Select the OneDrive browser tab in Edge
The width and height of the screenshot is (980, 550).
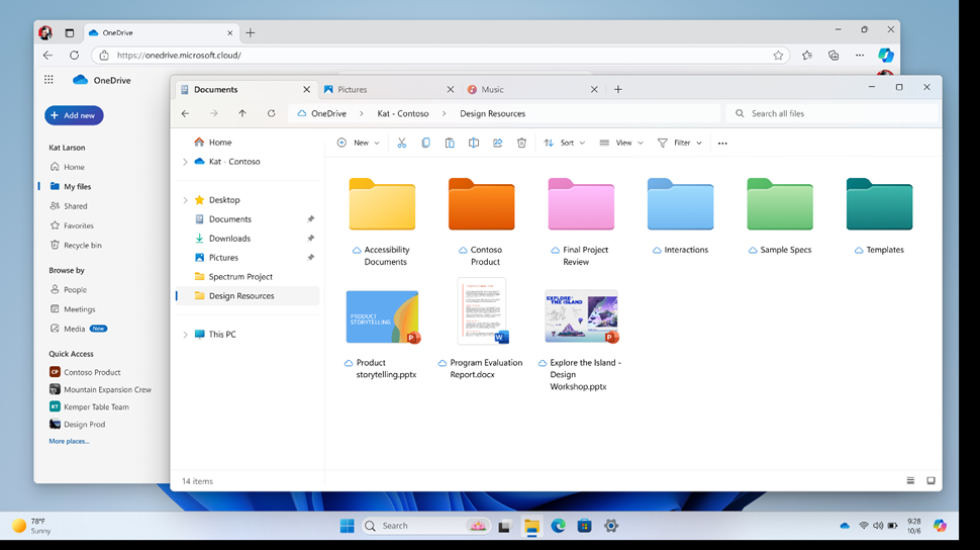point(160,32)
